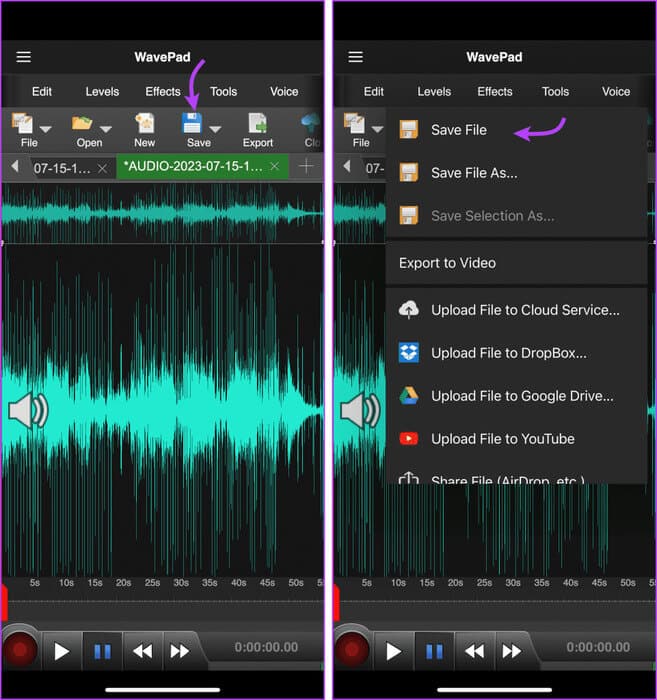
Task: Select Effects tab in left screen
Action: [163, 92]
